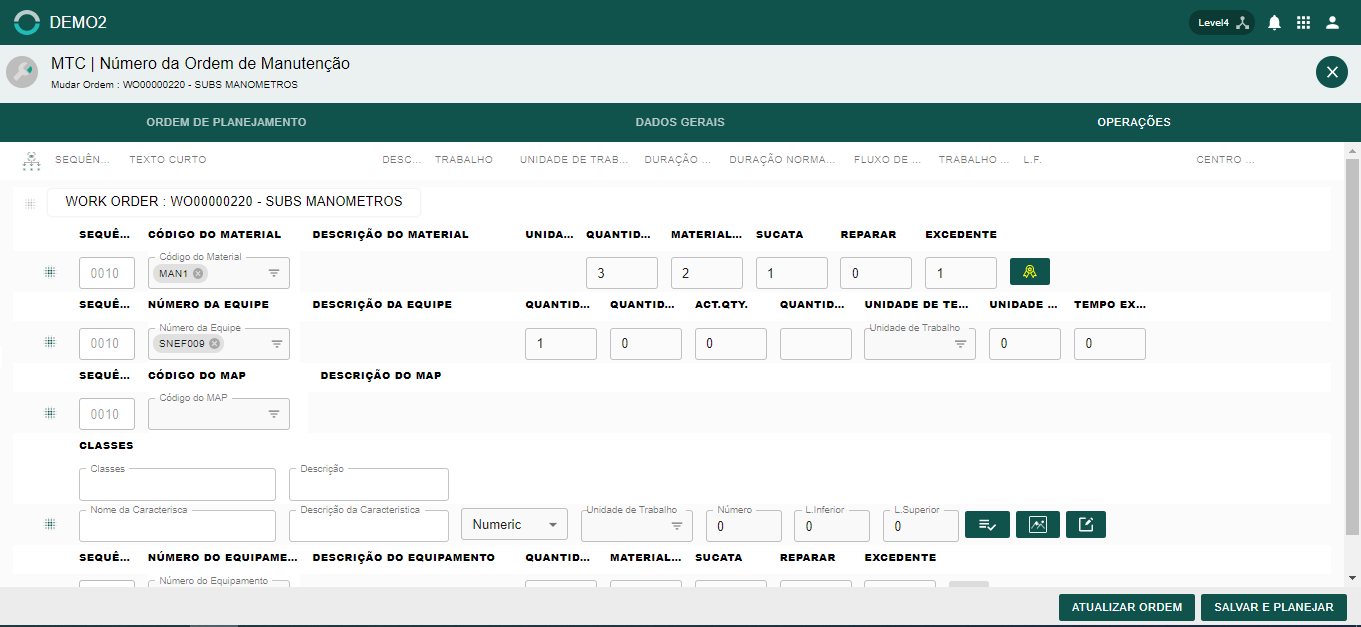Image resolution: width=1361 pixels, height=627 pixels.
Task: Click the operations hierarchy tree icon
Action: click(31, 160)
